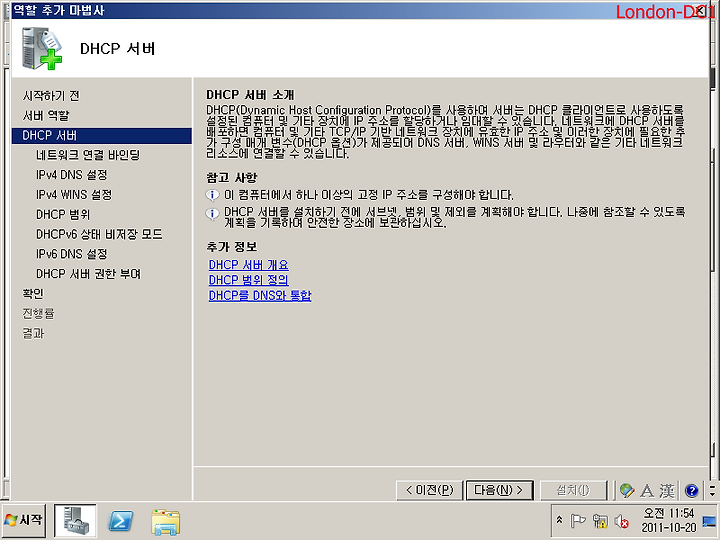Click info icon beside 서브넷, 범위 note
The height and width of the screenshot is (540, 720).
pyautogui.click(x=212, y=214)
